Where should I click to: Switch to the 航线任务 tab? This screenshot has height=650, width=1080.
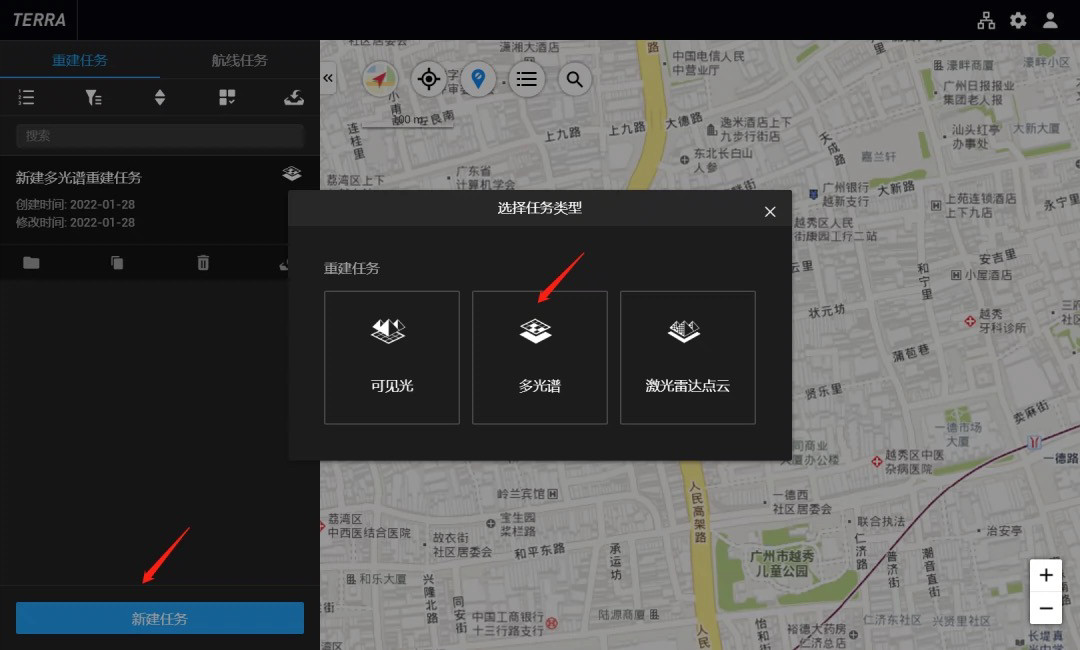point(239,59)
